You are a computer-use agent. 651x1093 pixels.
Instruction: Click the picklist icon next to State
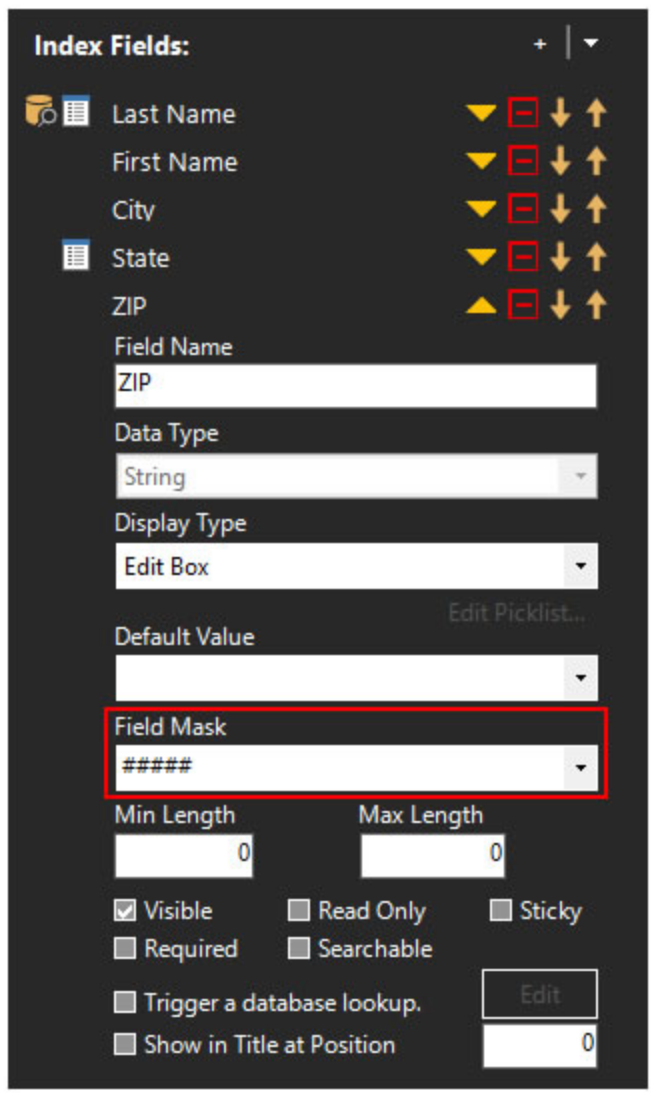click(76, 255)
